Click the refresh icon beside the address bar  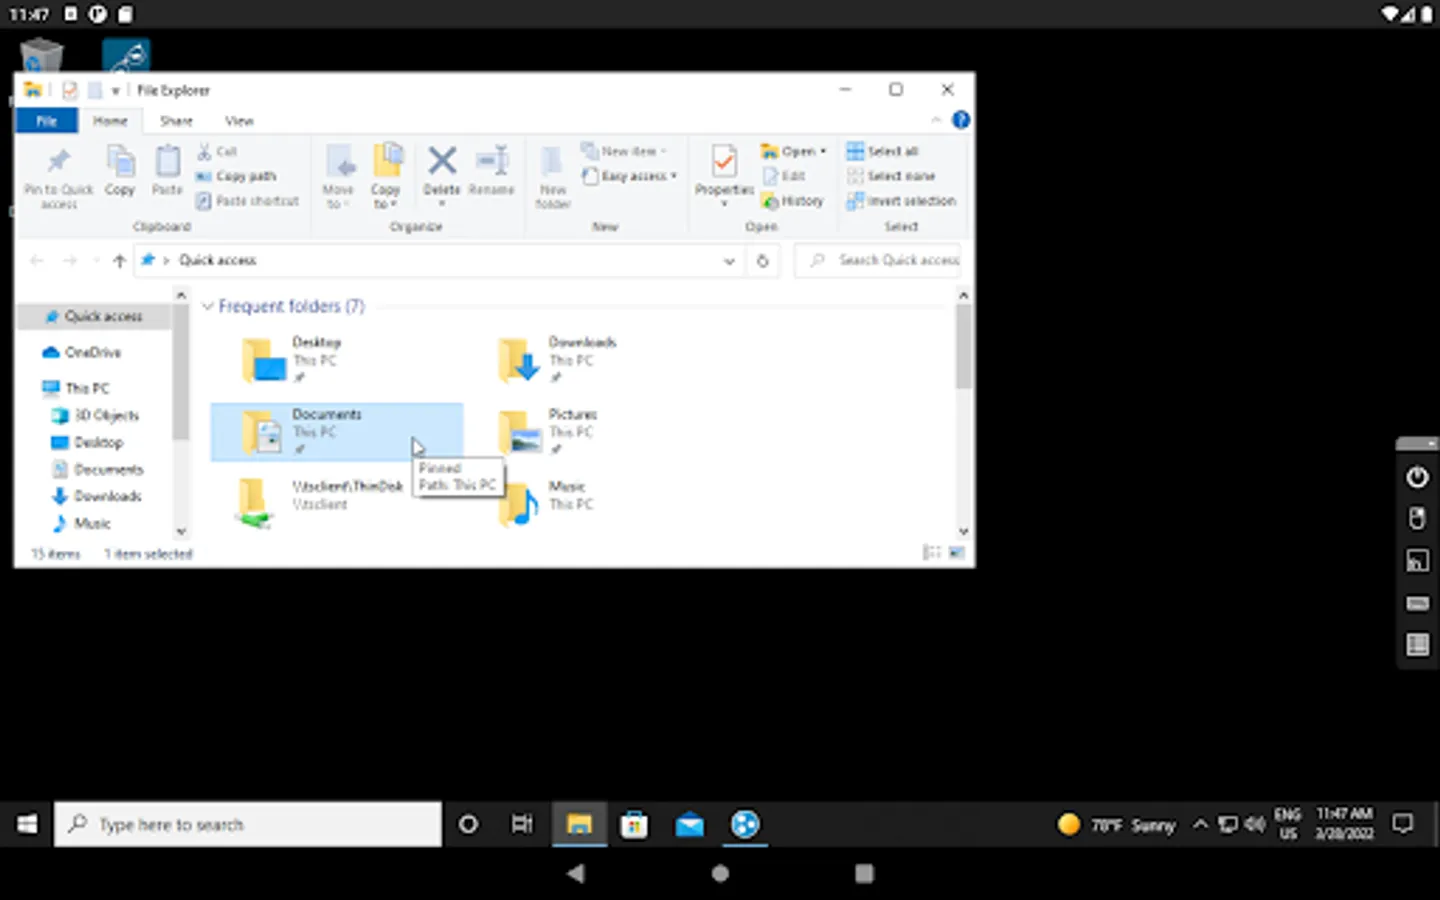(762, 261)
